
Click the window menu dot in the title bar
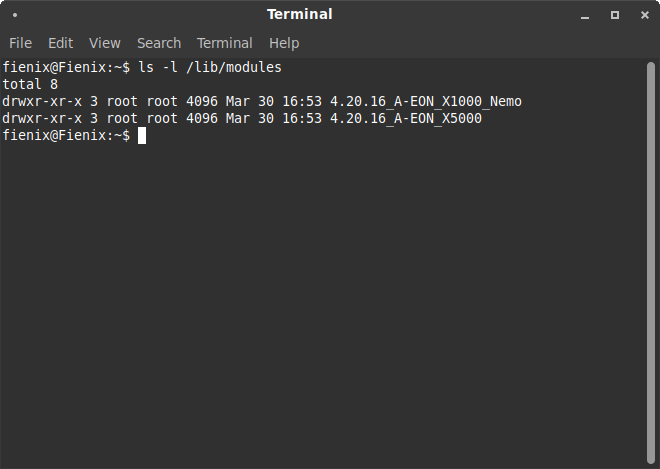[x=15, y=15]
